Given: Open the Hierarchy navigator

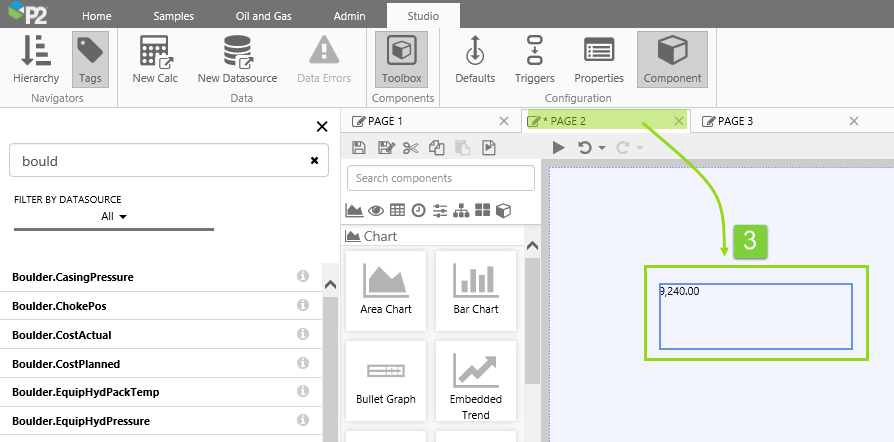Looking at the screenshot, I should (x=36, y=59).
